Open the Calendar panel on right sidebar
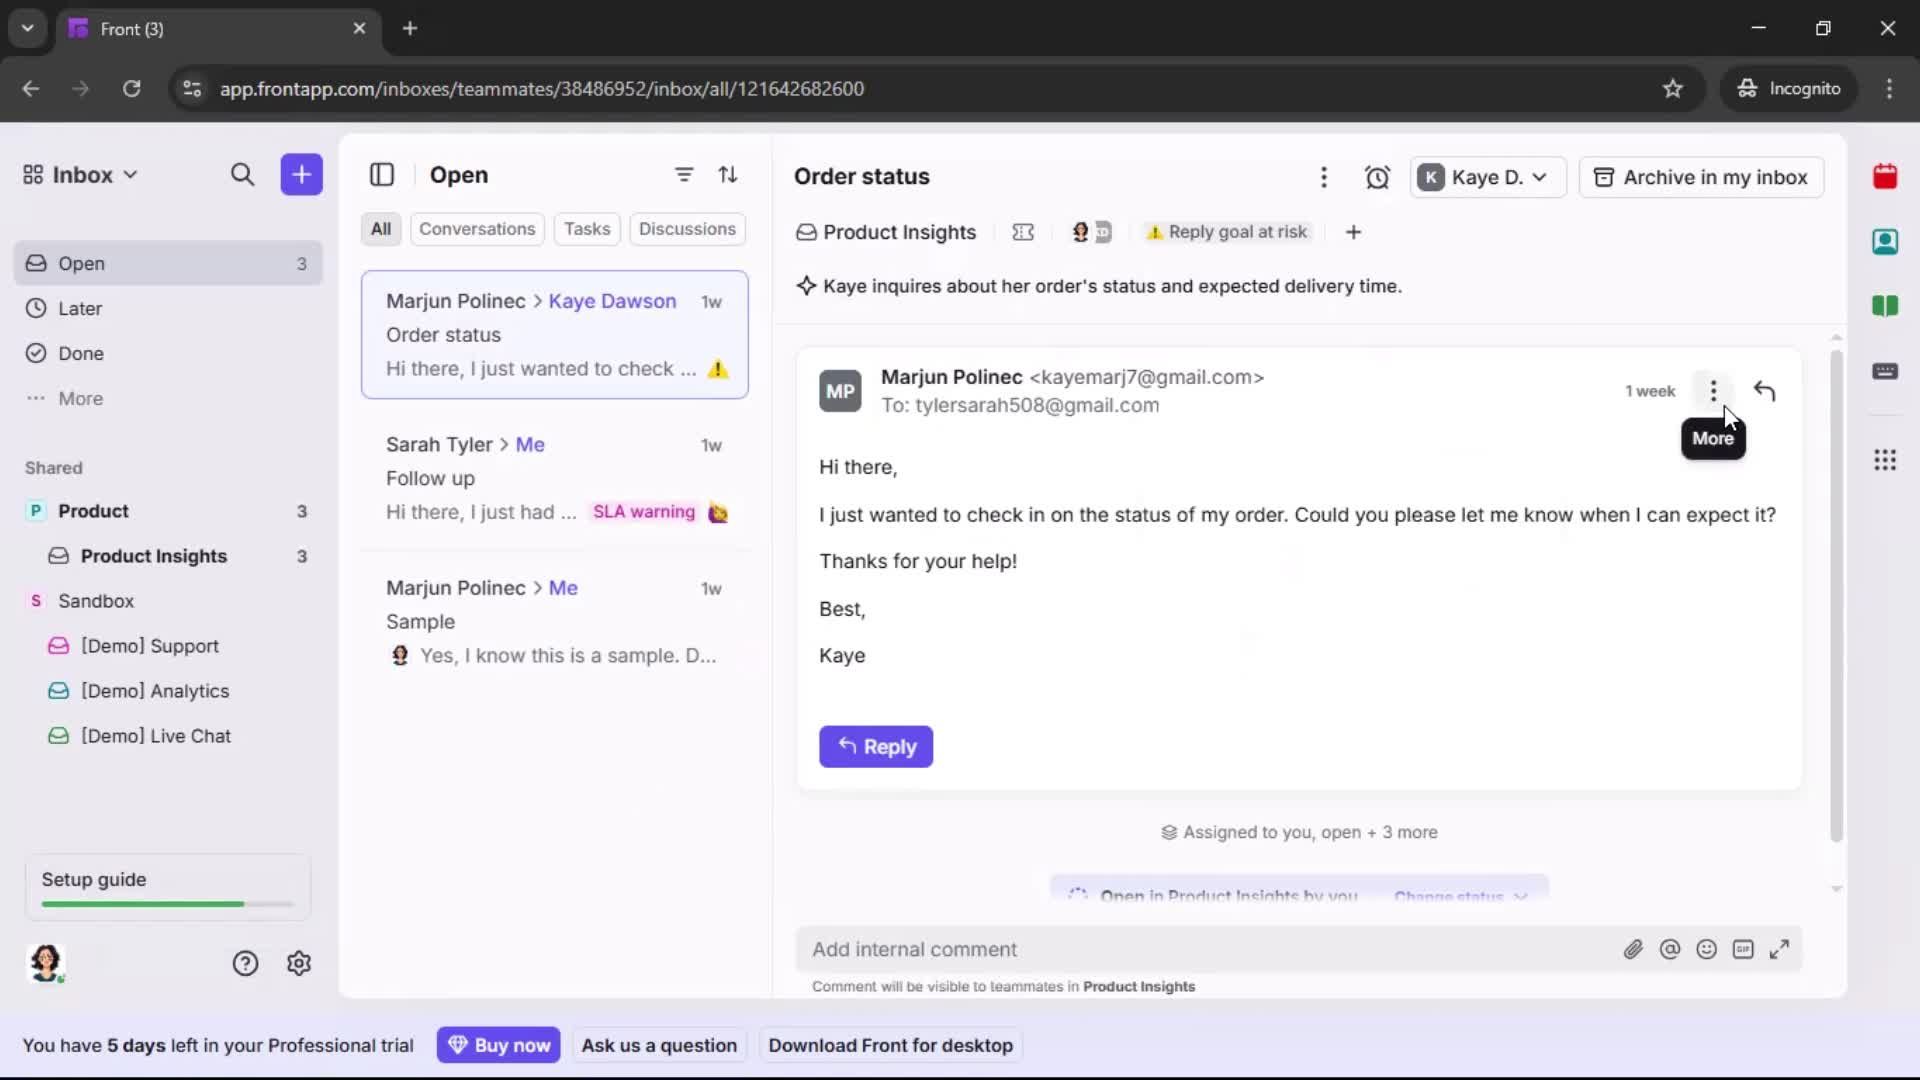Screen dimensions: 1920x1080 pos(1886,177)
